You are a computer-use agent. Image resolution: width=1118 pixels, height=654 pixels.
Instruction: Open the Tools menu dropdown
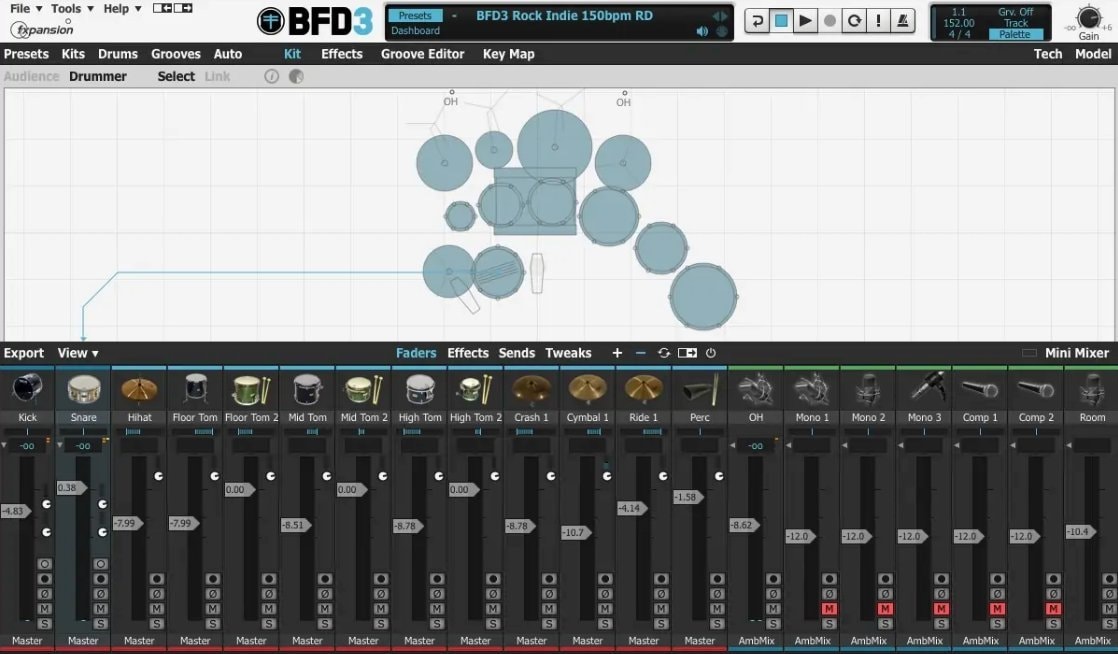click(72, 9)
